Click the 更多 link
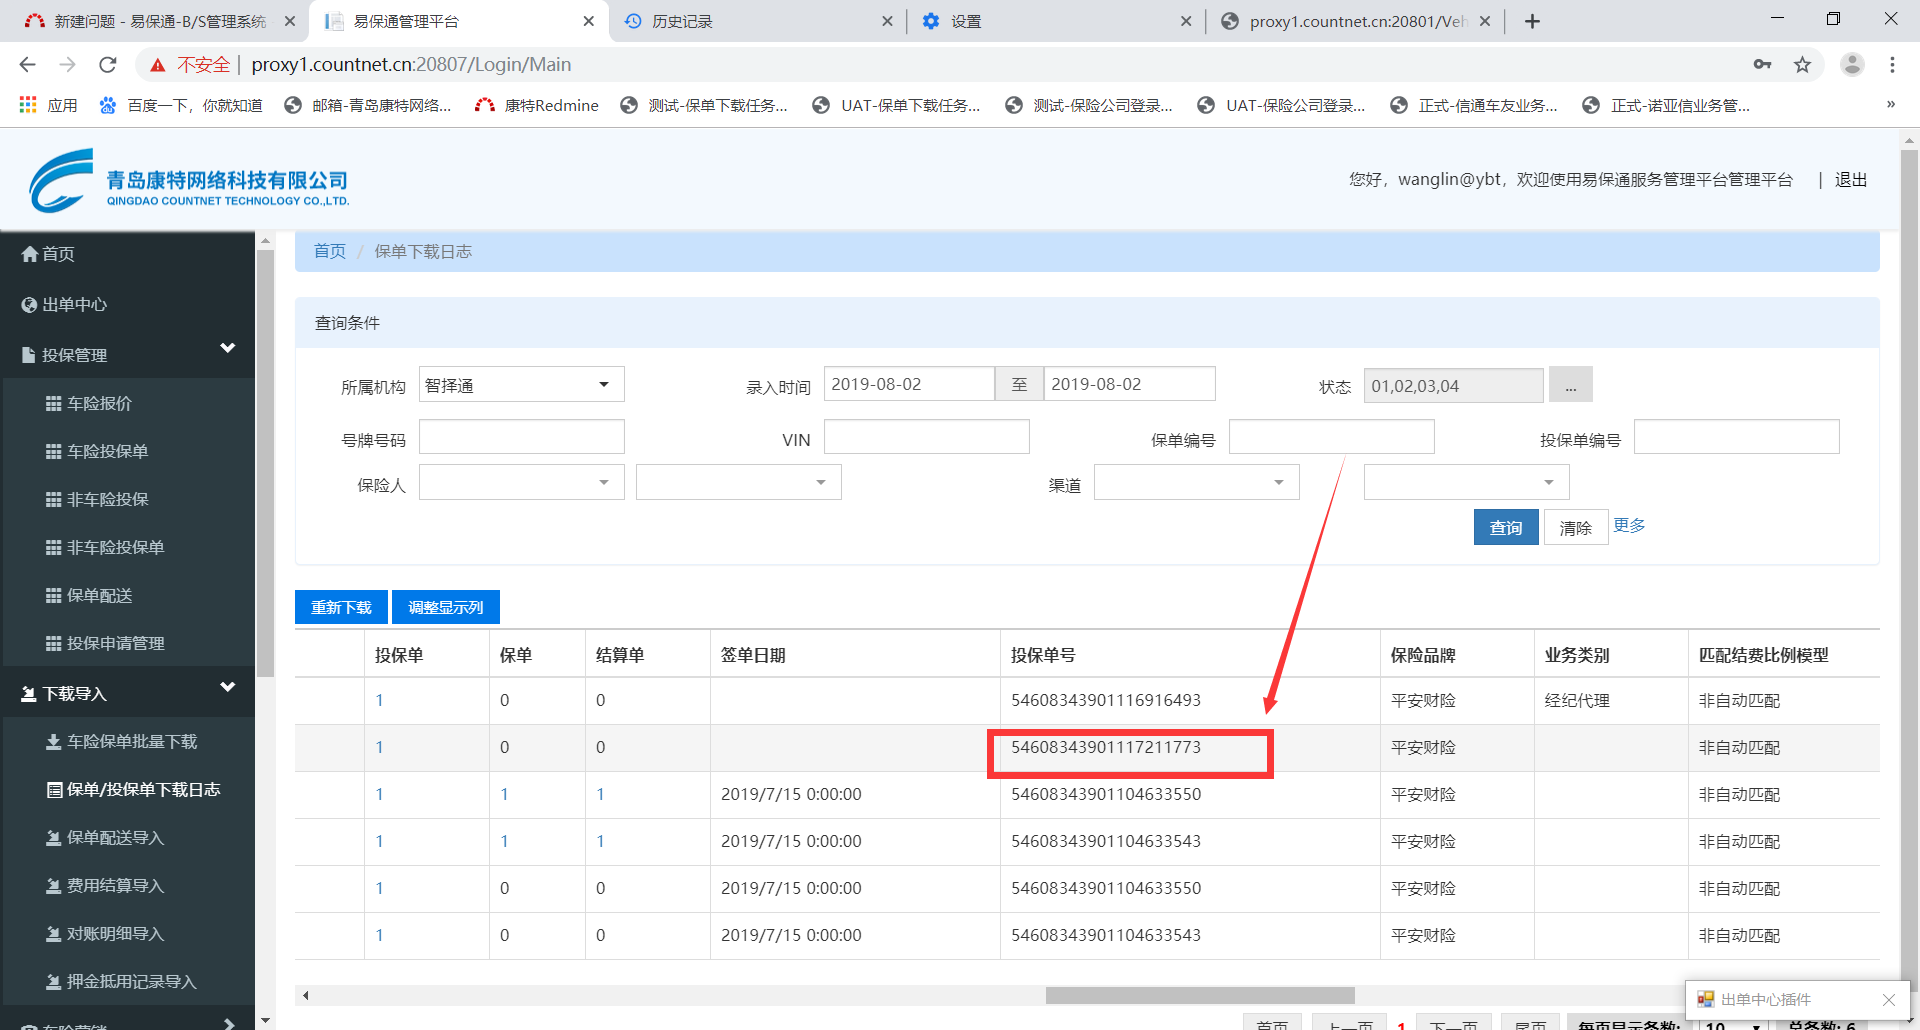 (1628, 526)
